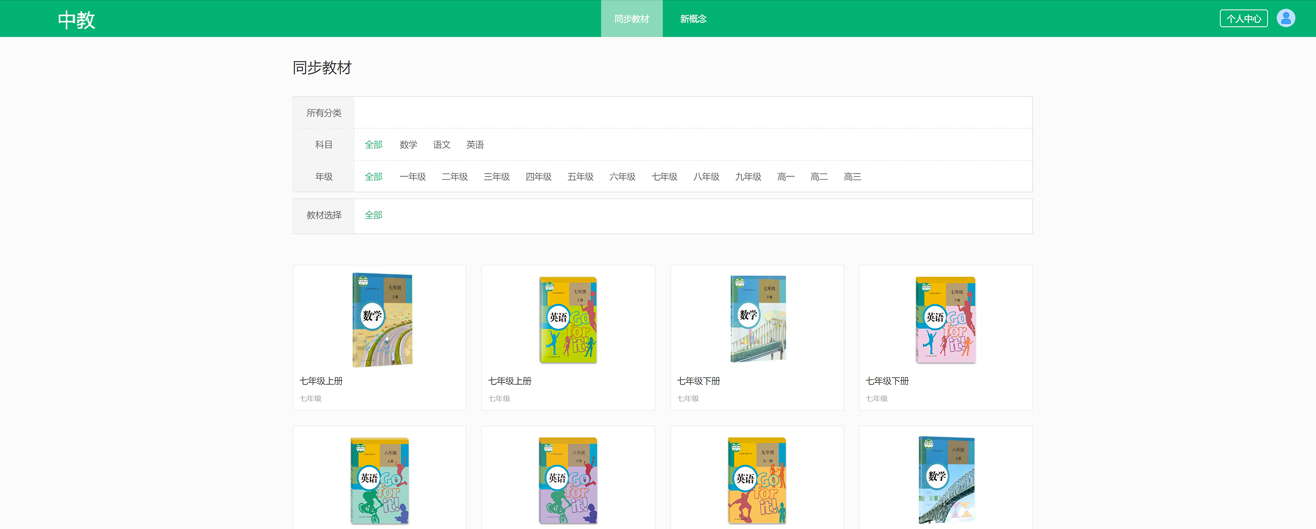
Task: Open the 七年级上册 数学 book cover
Action: coord(381,320)
